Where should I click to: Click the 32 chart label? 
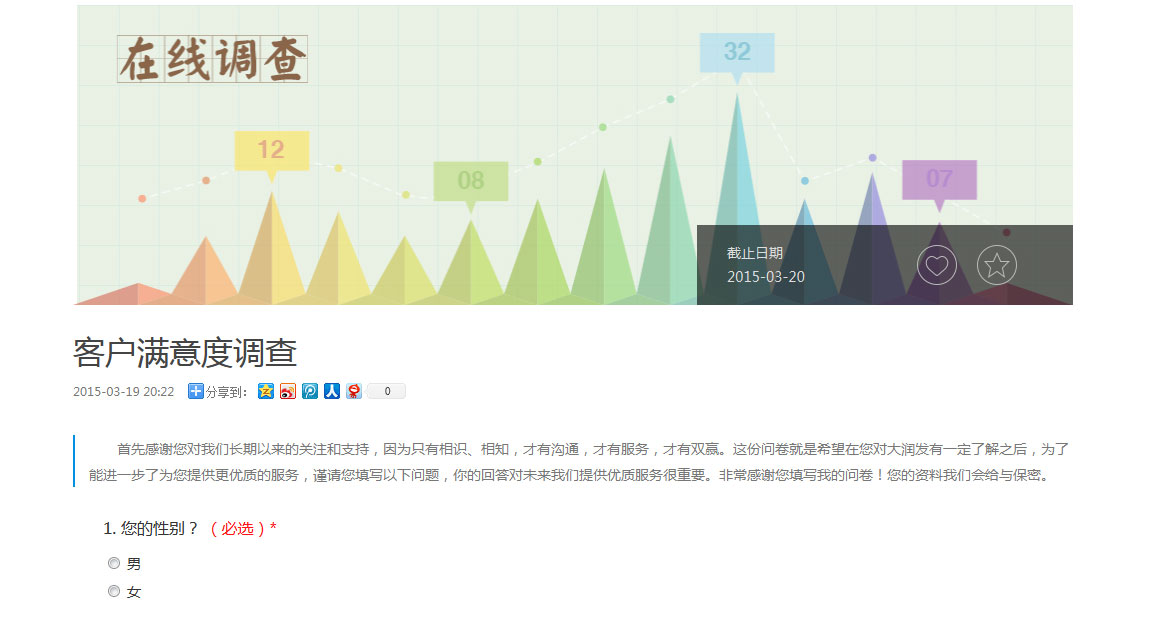(737, 51)
